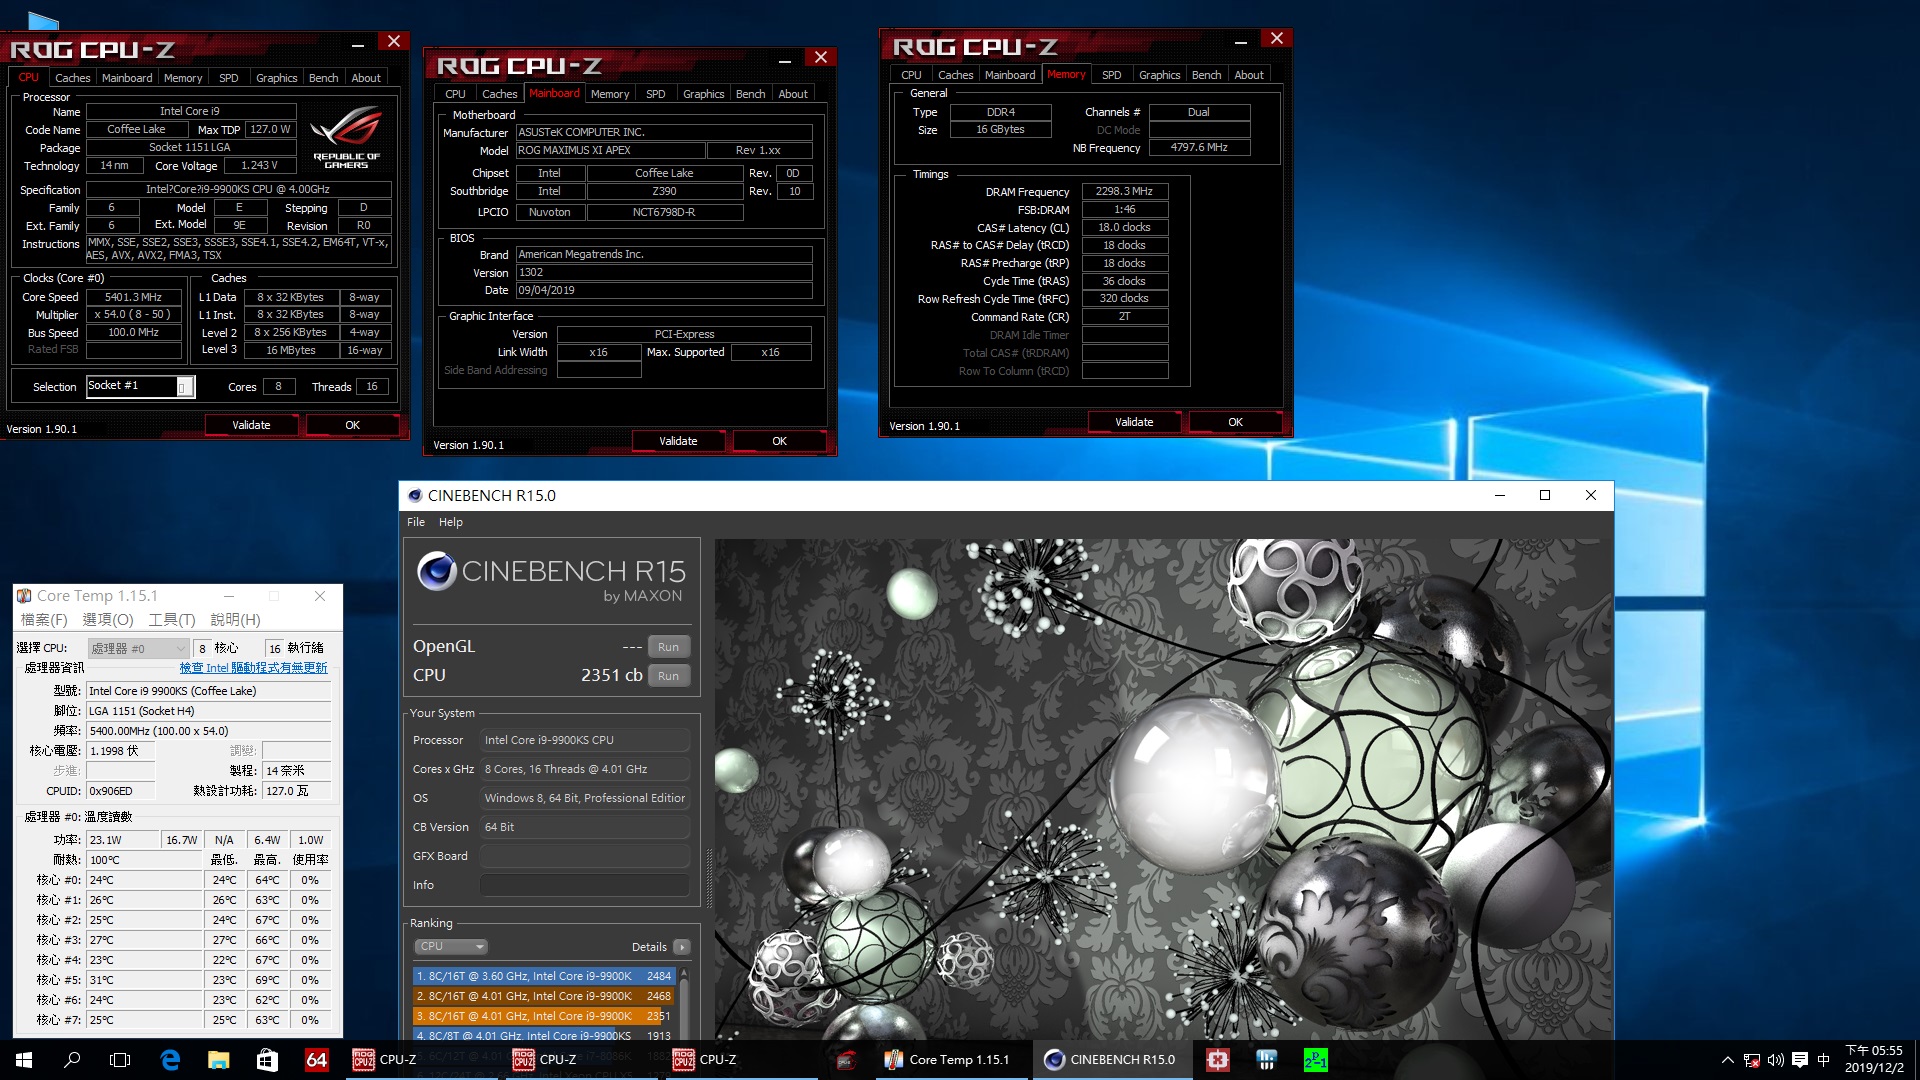
Task: Expand ranking Details arrow in Cinebench
Action: point(681,947)
